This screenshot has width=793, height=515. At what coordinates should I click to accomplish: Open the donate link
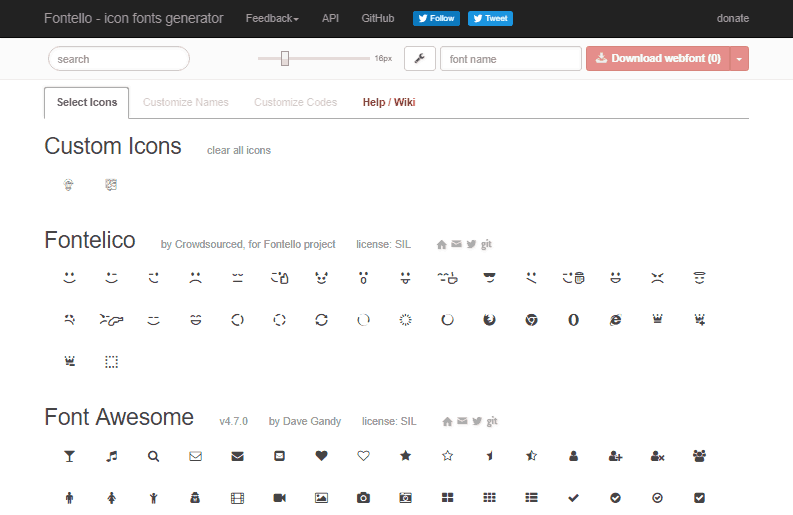732,18
